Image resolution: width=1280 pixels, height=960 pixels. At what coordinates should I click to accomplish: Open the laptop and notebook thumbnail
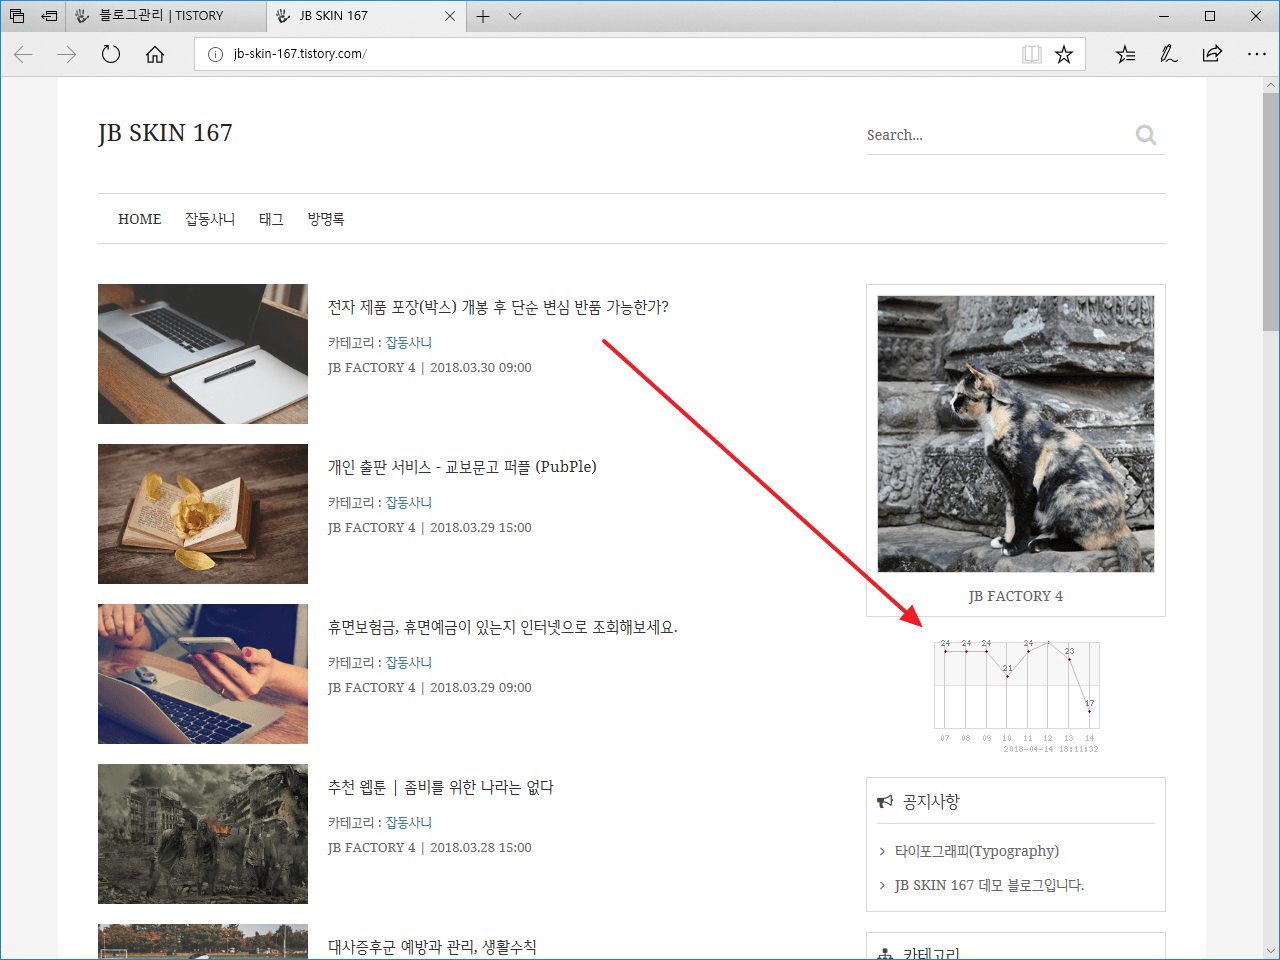(203, 354)
